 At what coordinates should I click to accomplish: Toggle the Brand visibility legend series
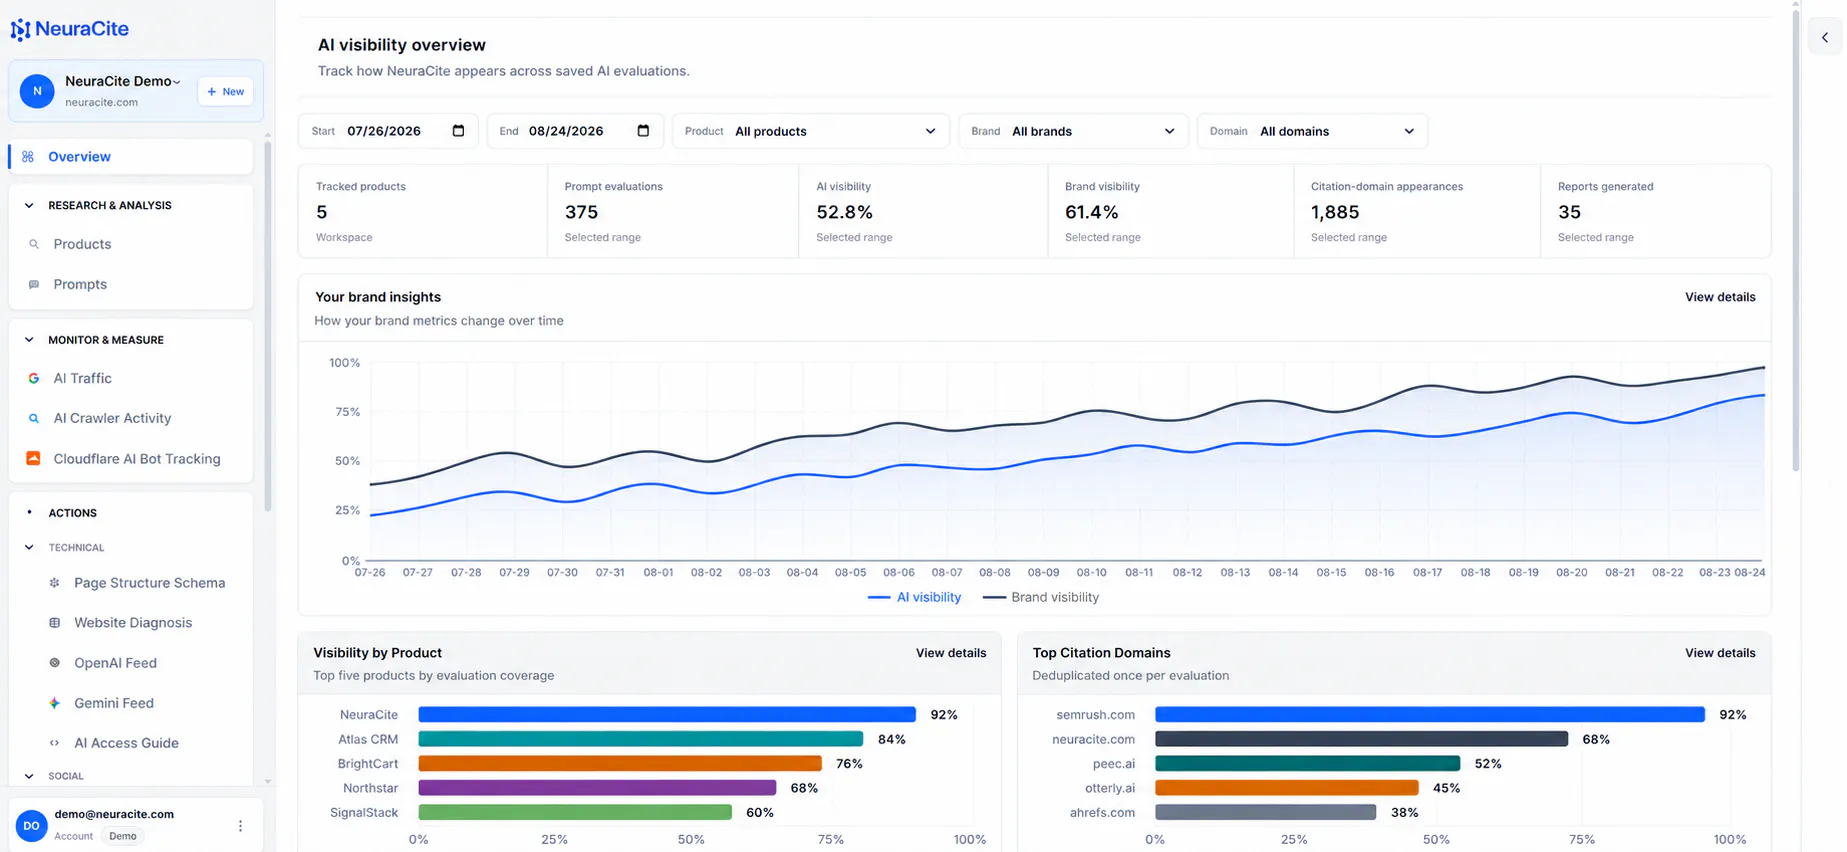pos(1041,597)
